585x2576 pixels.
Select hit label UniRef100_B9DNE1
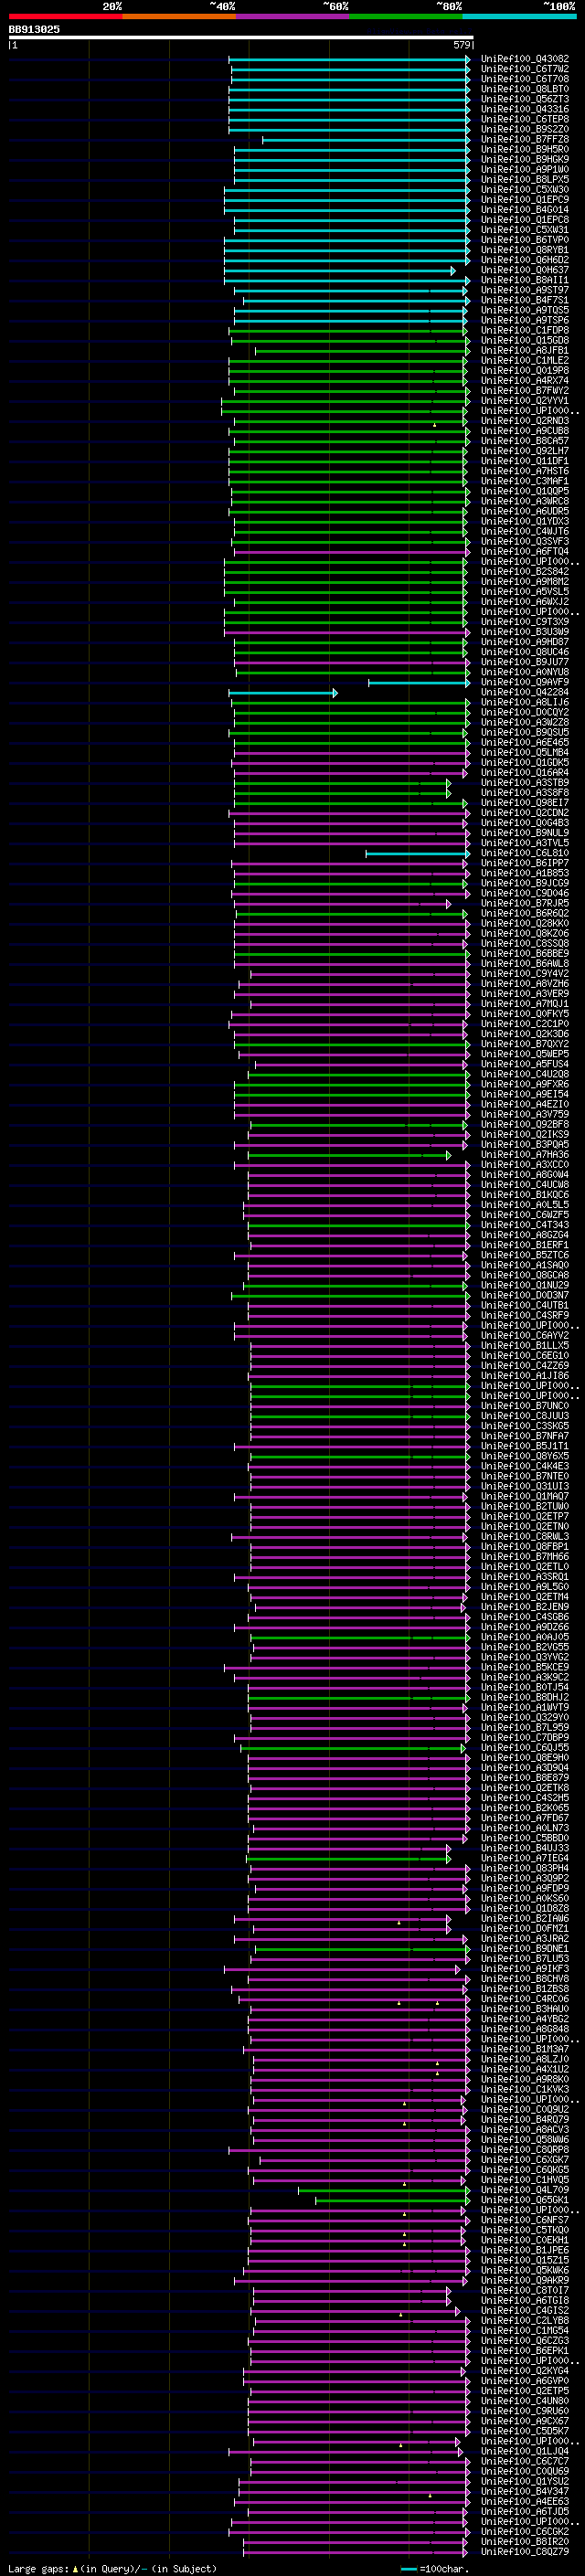pyautogui.click(x=525, y=1949)
